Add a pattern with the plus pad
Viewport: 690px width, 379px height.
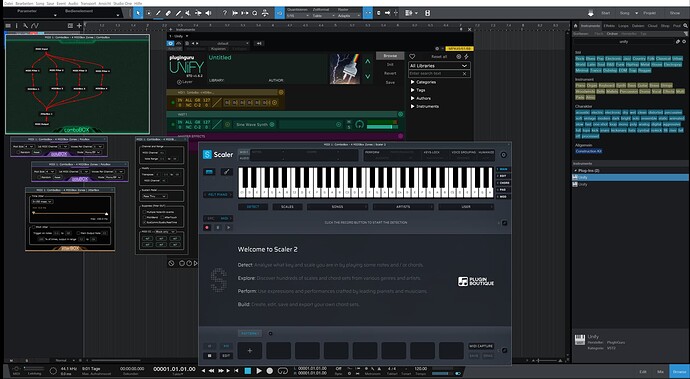click(x=250, y=351)
